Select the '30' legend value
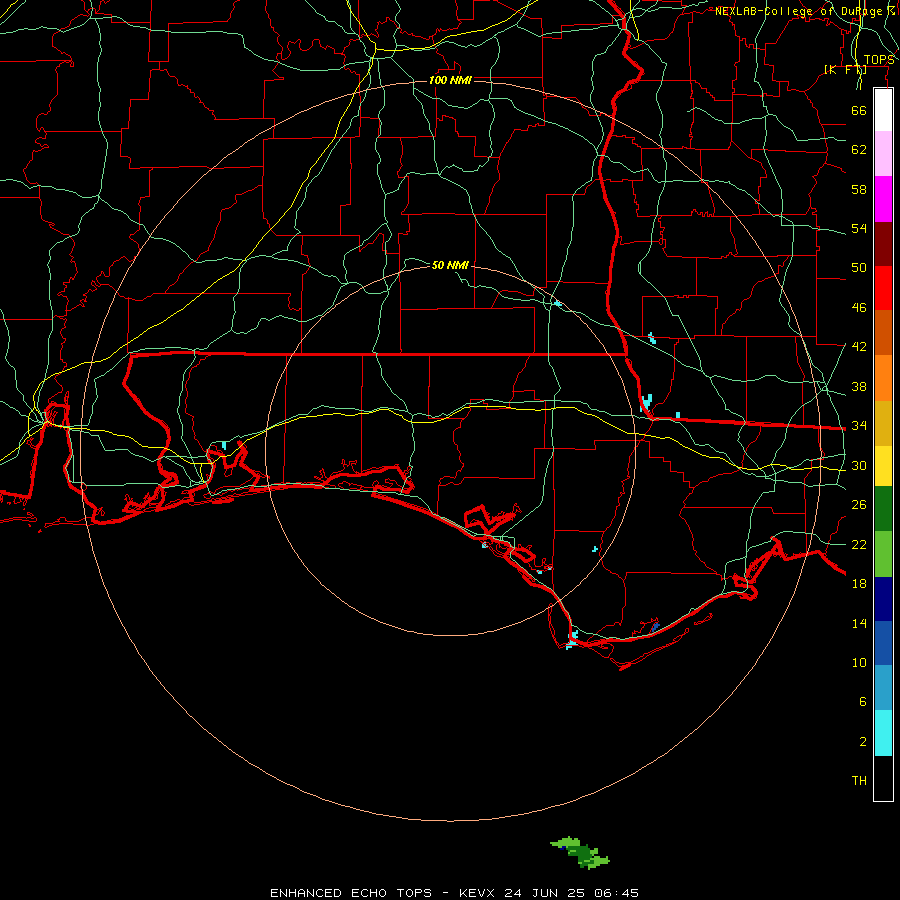Viewport: 900px width, 900px height. [859, 465]
